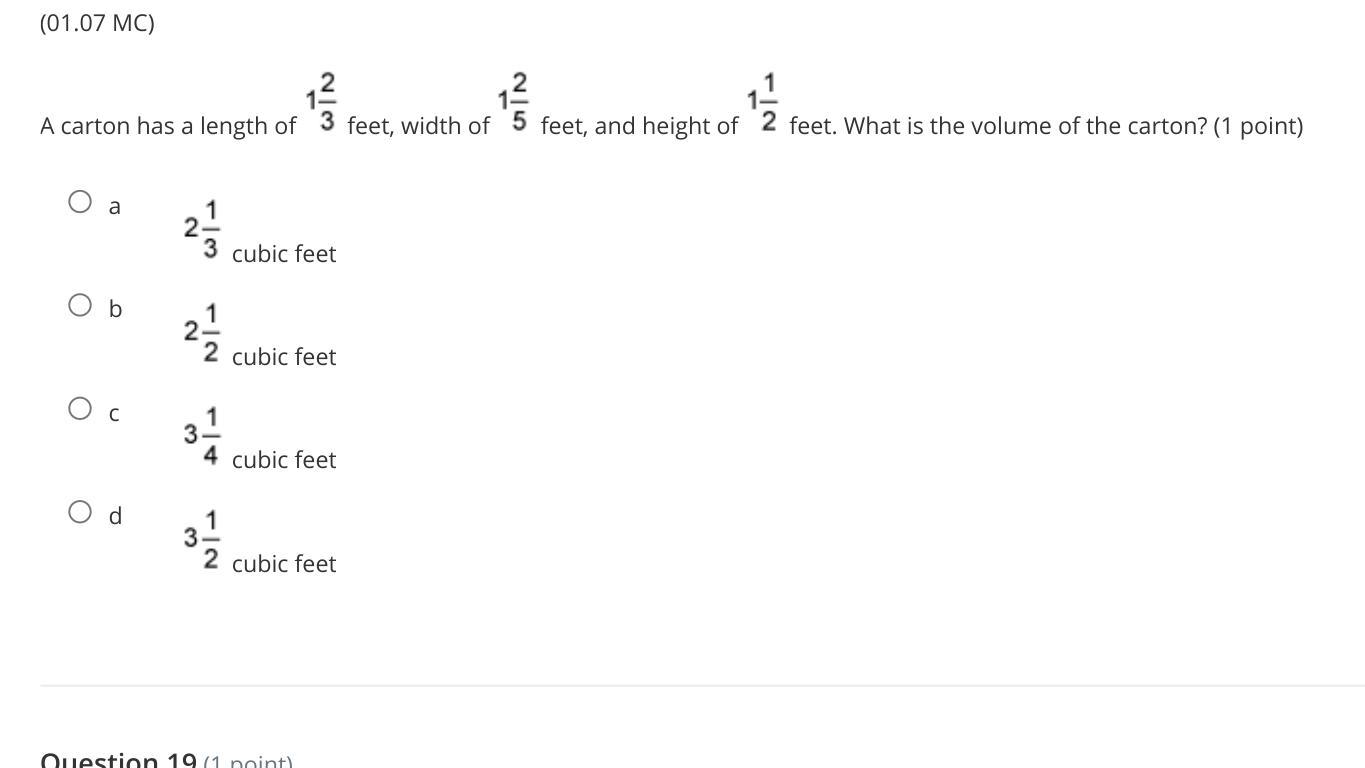The image size is (1365, 768).
Task: Click the length fraction 1 2/3 in question
Action: point(322,103)
